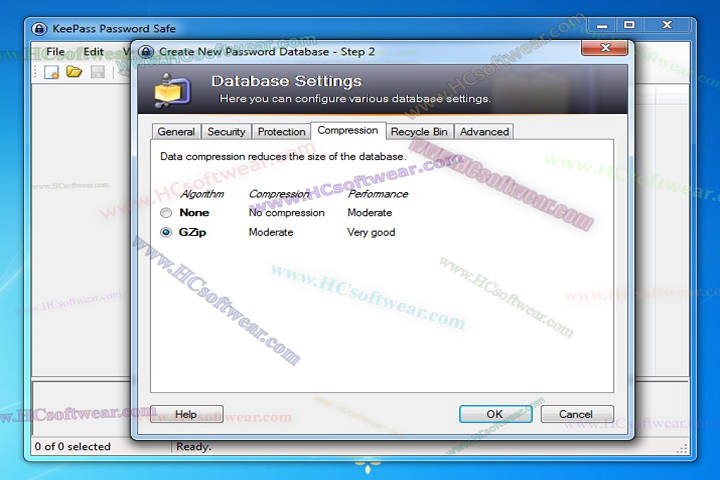Viewport: 720px width, 480px height.
Task: Switch to the Security tab
Action: point(226,132)
